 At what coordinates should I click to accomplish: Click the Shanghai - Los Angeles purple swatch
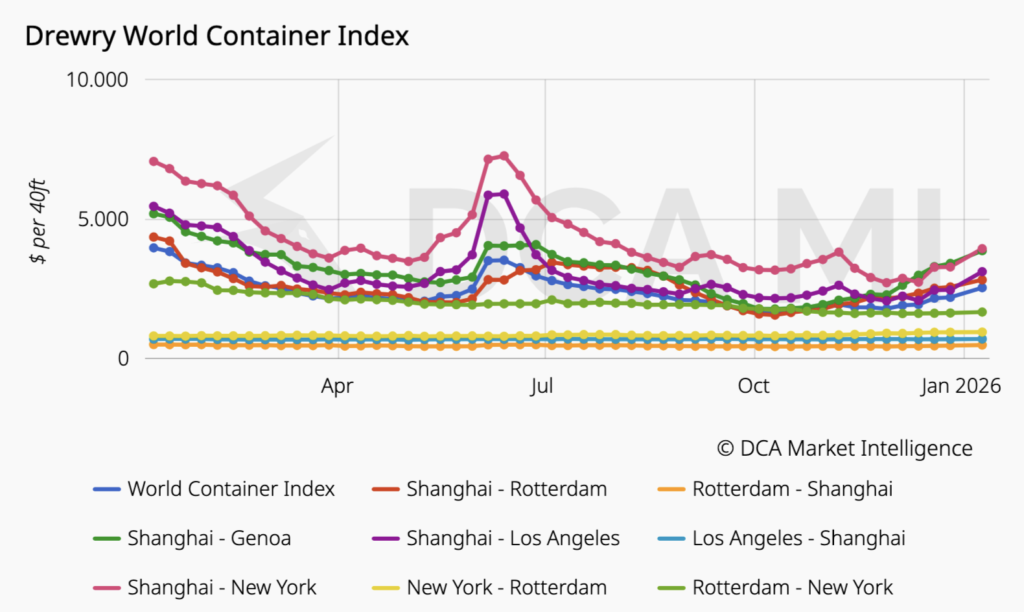384,538
